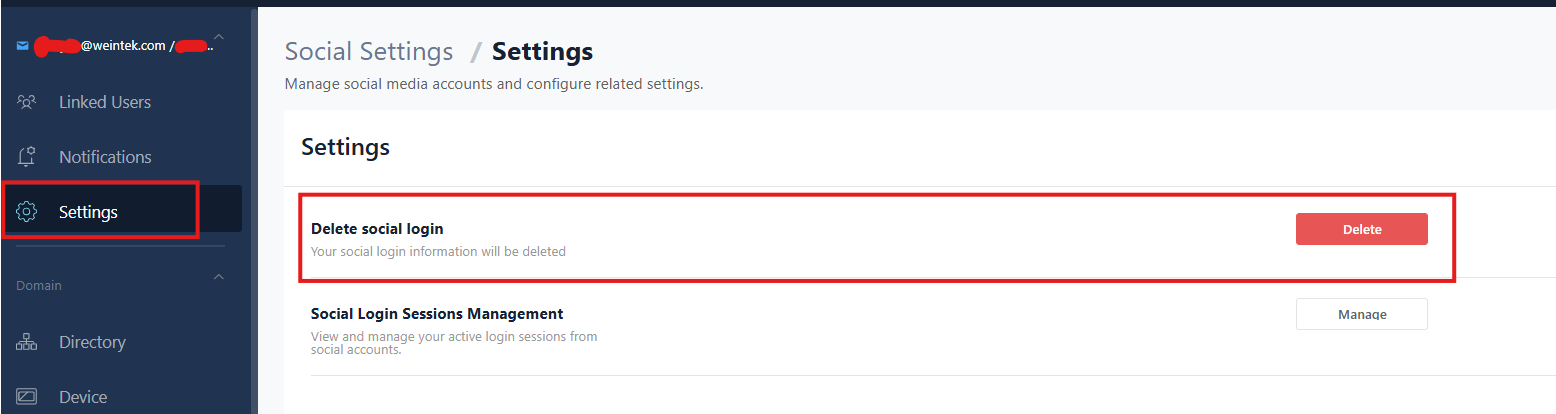This screenshot has height=414, width=1556.
Task: Click the Delete social login row title
Action: 377,229
